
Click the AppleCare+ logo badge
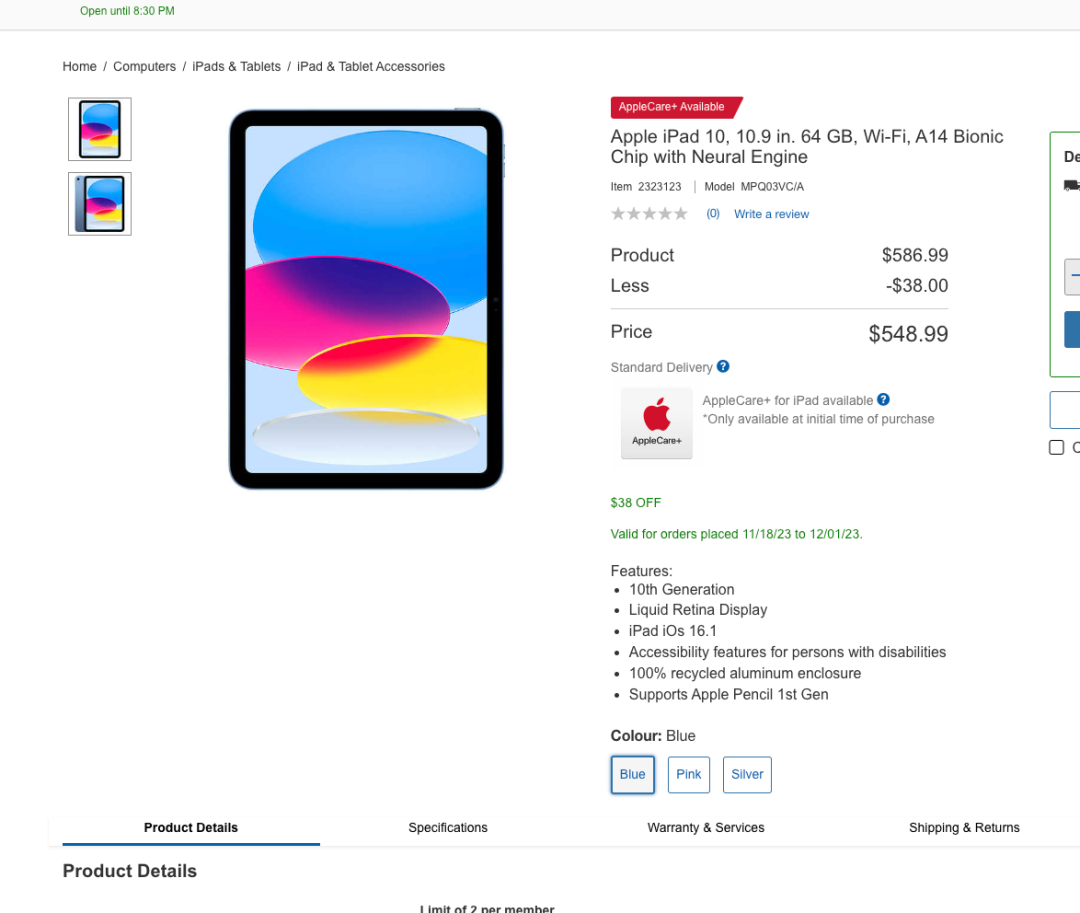tap(656, 423)
